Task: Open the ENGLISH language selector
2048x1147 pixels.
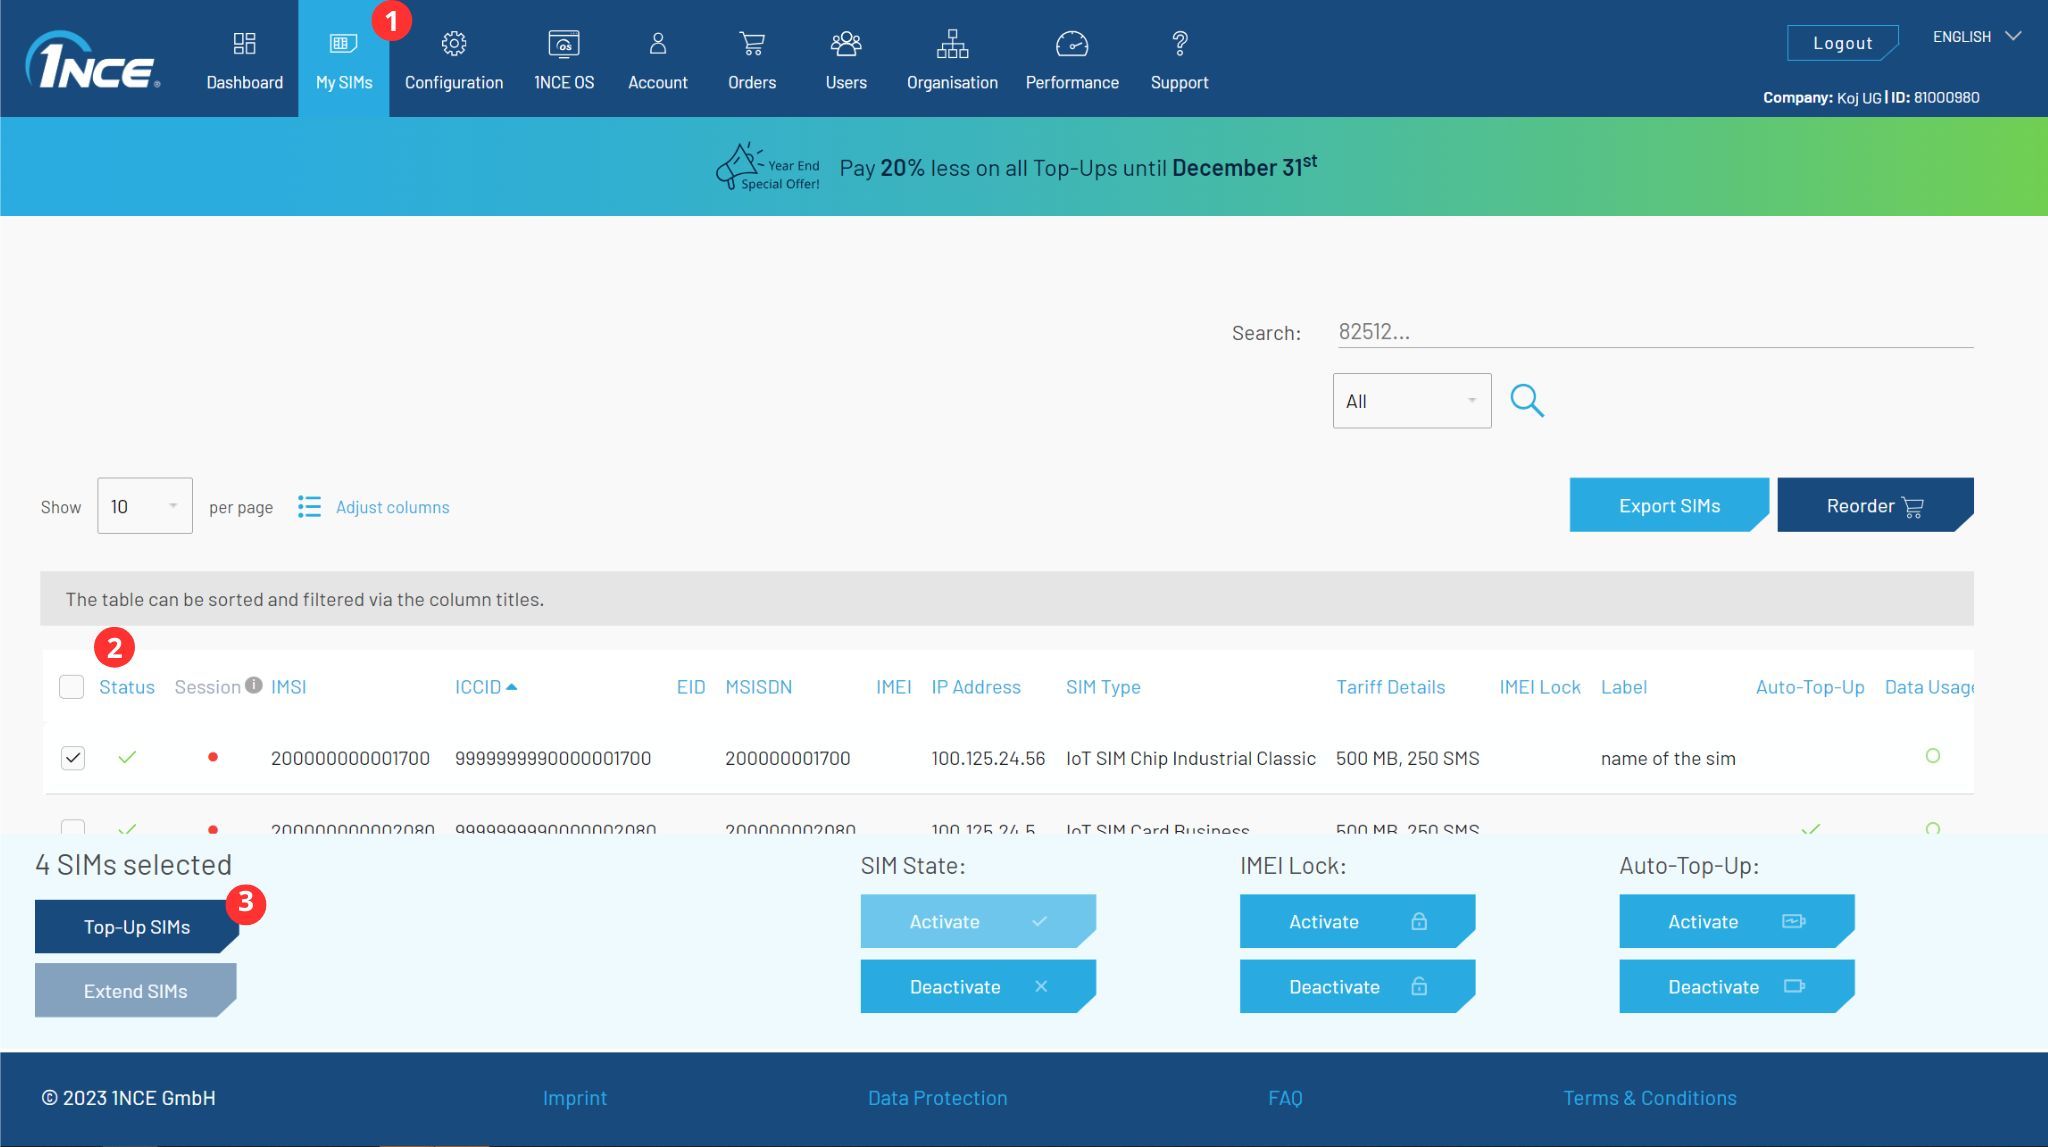Action: coord(1976,37)
